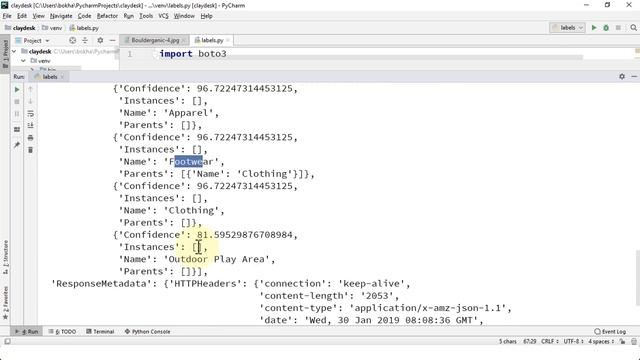Screen dimensions: 640x360
Task: Stop the process in Run panel
Action: [x=17, y=101]
